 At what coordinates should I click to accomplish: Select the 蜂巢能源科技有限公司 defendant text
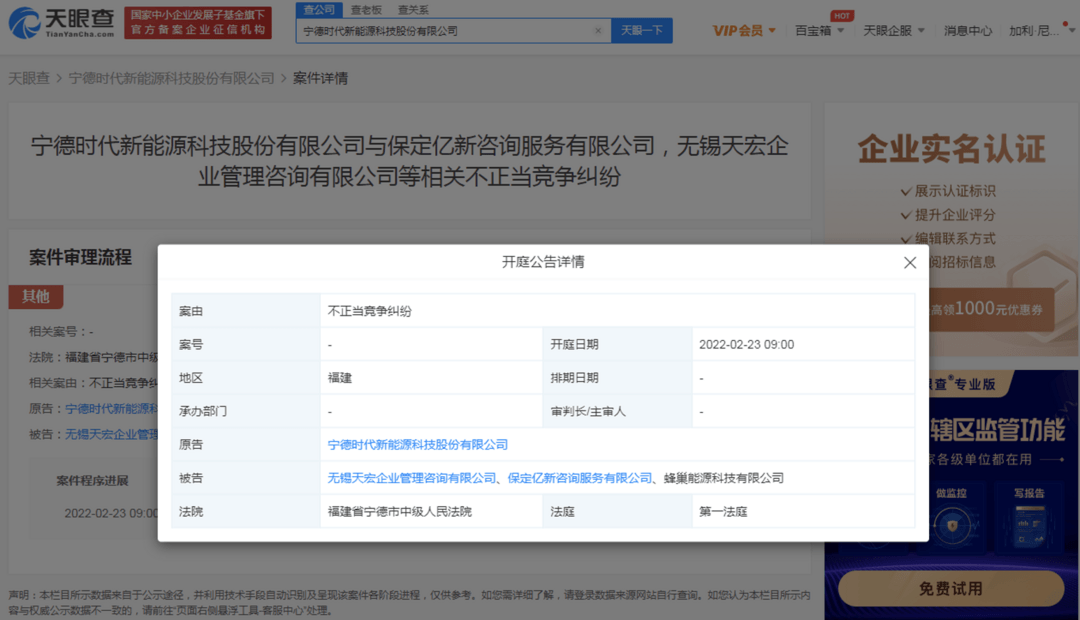[x=723, y=478]
